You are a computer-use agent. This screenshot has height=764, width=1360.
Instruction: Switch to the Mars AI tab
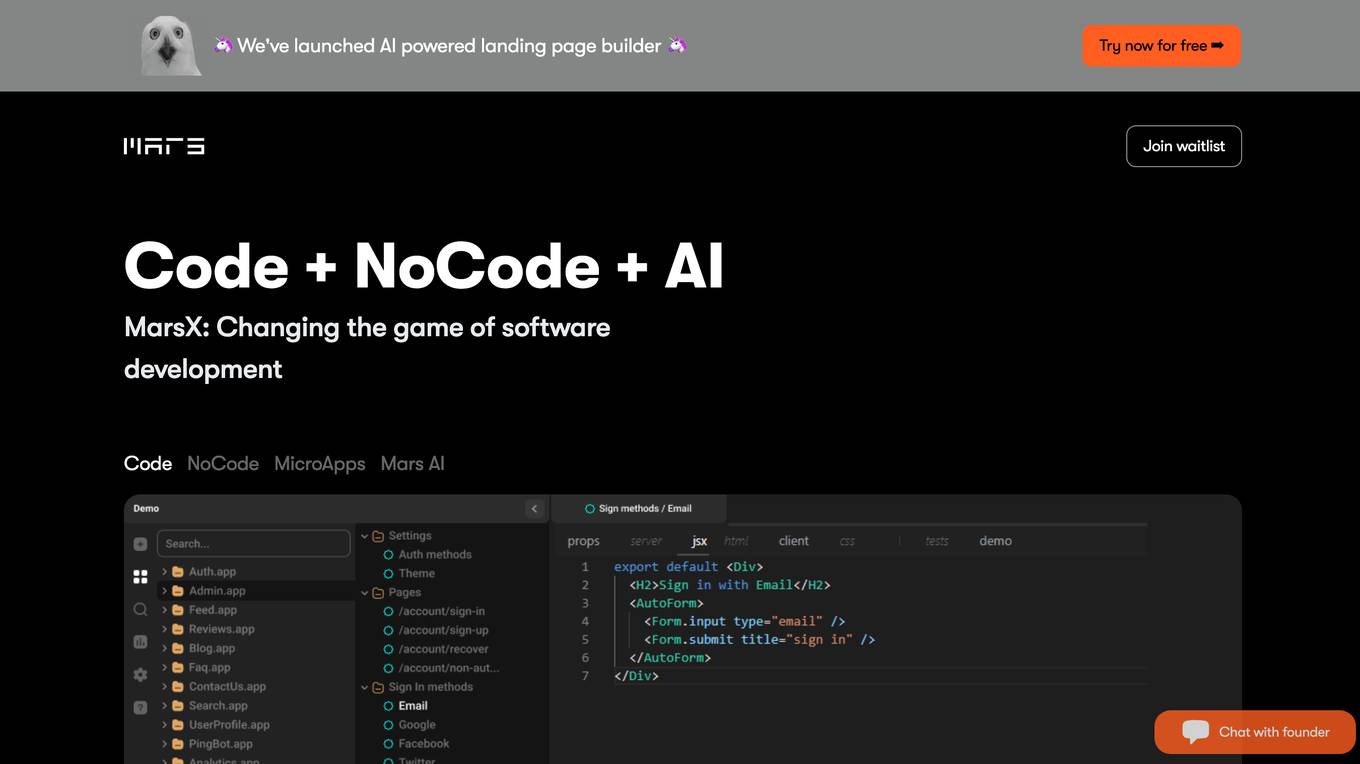click(412, 464)
